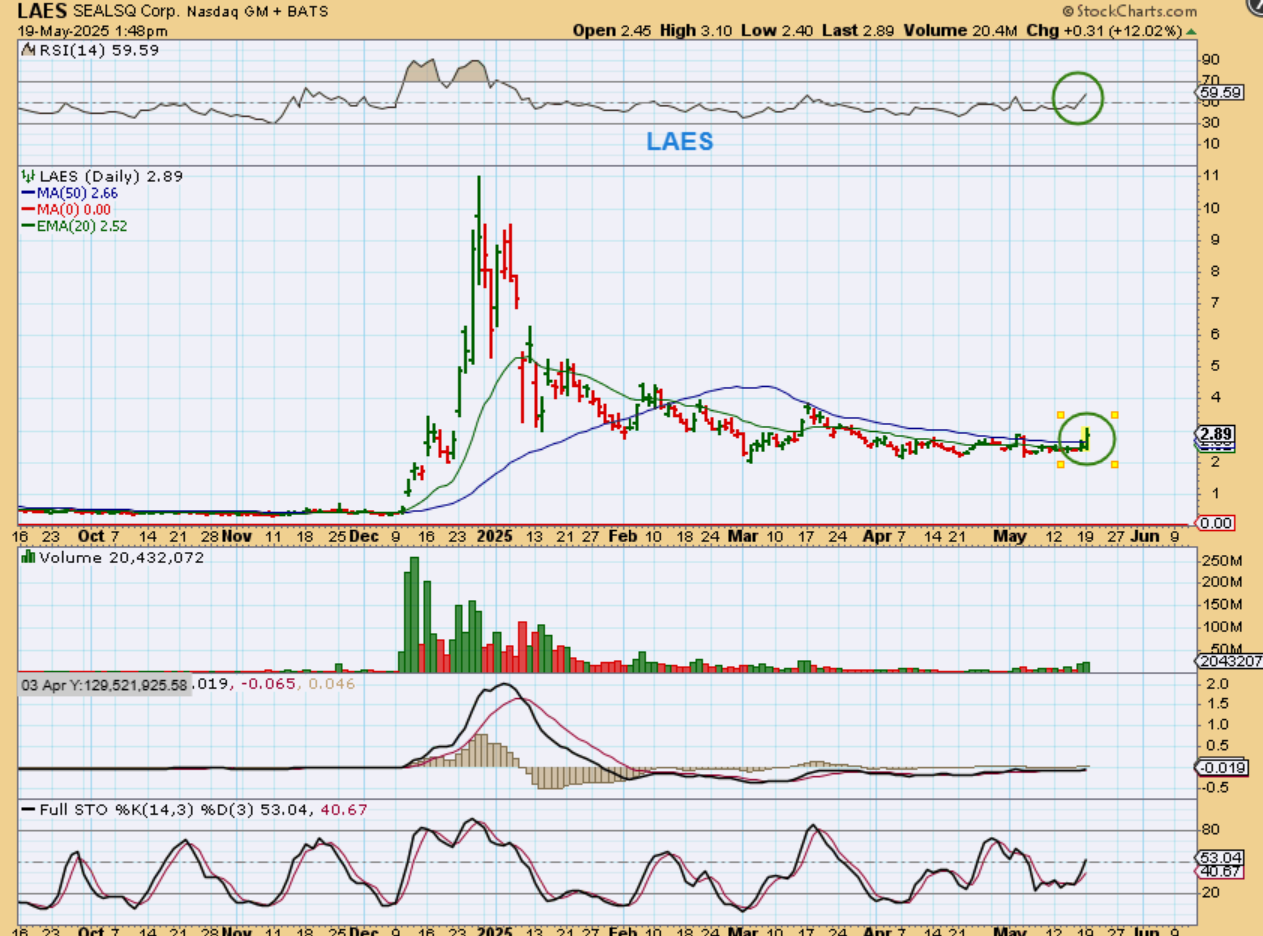Screen dimensions: 1263x936
Task: Click the Volume 20,432,072 panel label
Action: tap(112, 557)
